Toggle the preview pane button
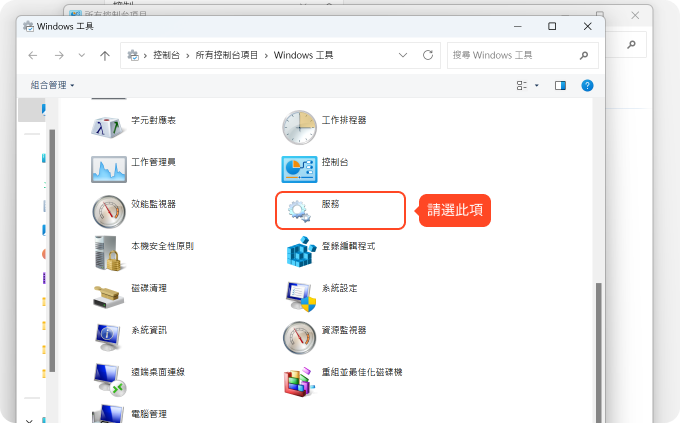680x423 pixels. click(560, 85)
